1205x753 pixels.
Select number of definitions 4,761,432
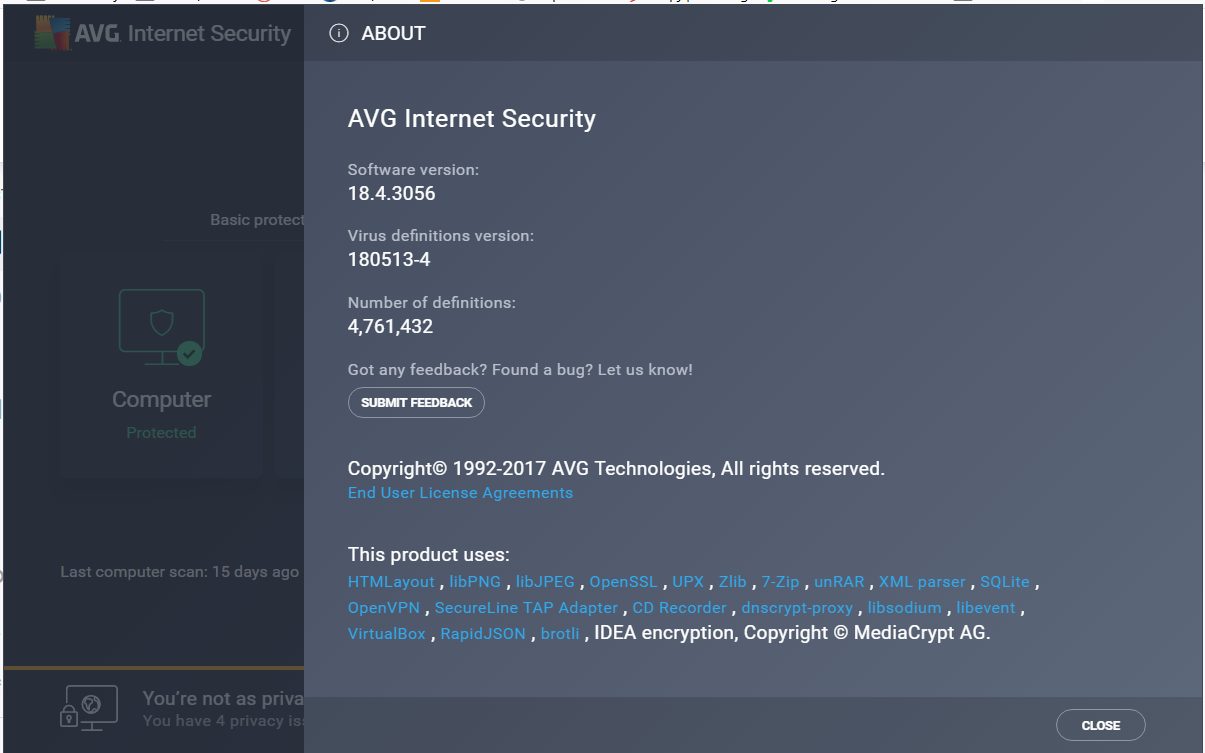pyautogui.click(x=390, y=326)
